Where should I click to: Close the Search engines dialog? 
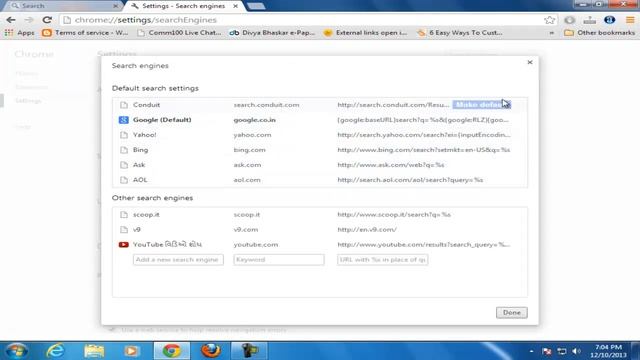point(530,62)
